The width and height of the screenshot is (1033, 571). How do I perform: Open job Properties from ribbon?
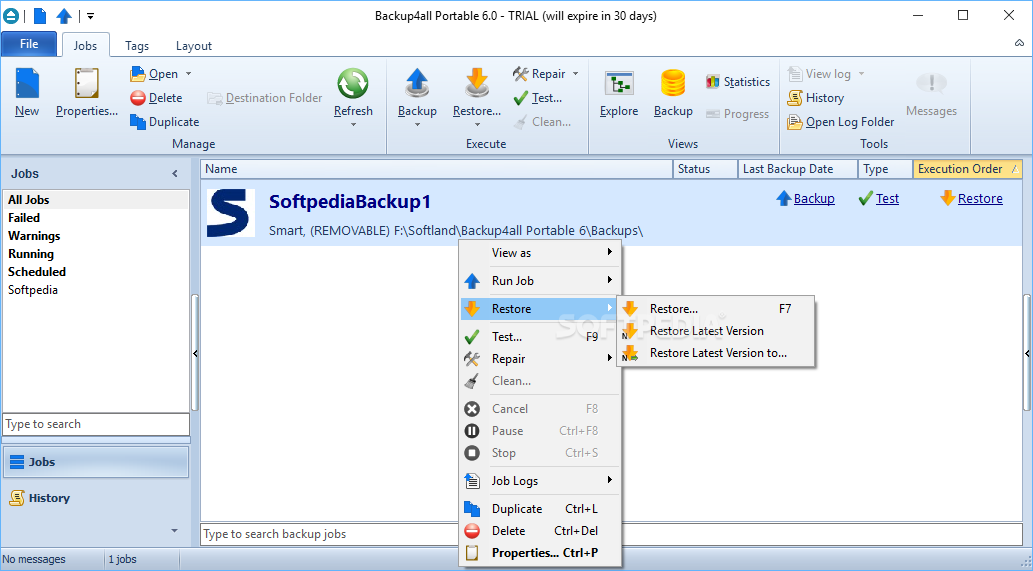pyautogui.click(x=87, y=94)
